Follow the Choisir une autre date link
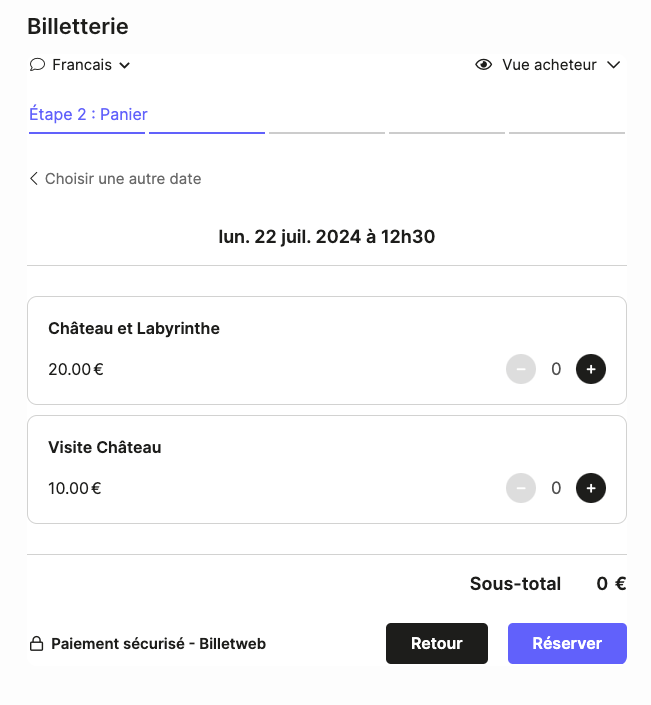 coord(123,179)
